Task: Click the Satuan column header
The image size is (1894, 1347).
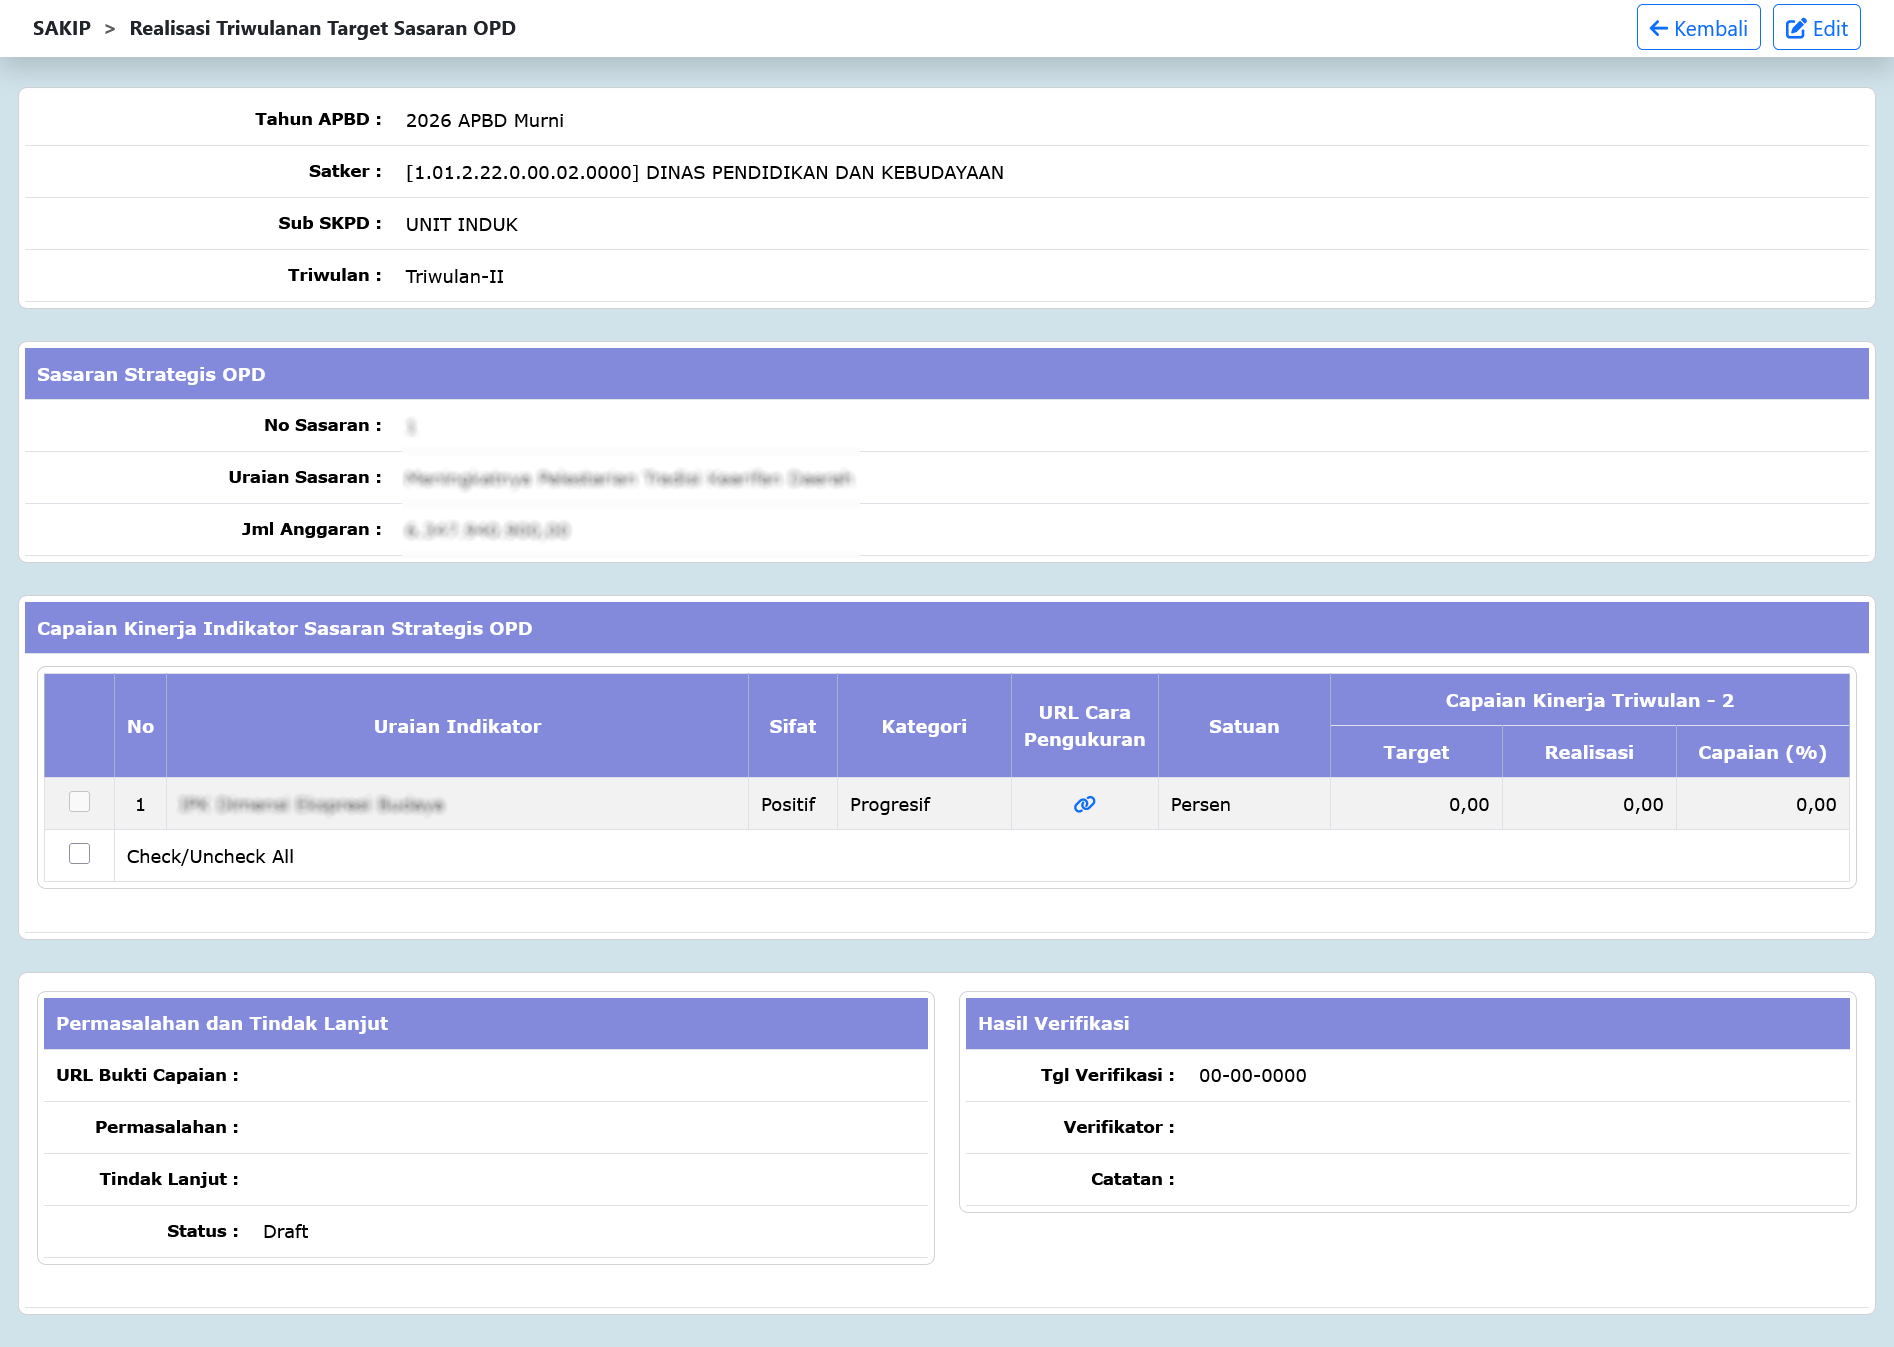Action: coord(1244,726)
